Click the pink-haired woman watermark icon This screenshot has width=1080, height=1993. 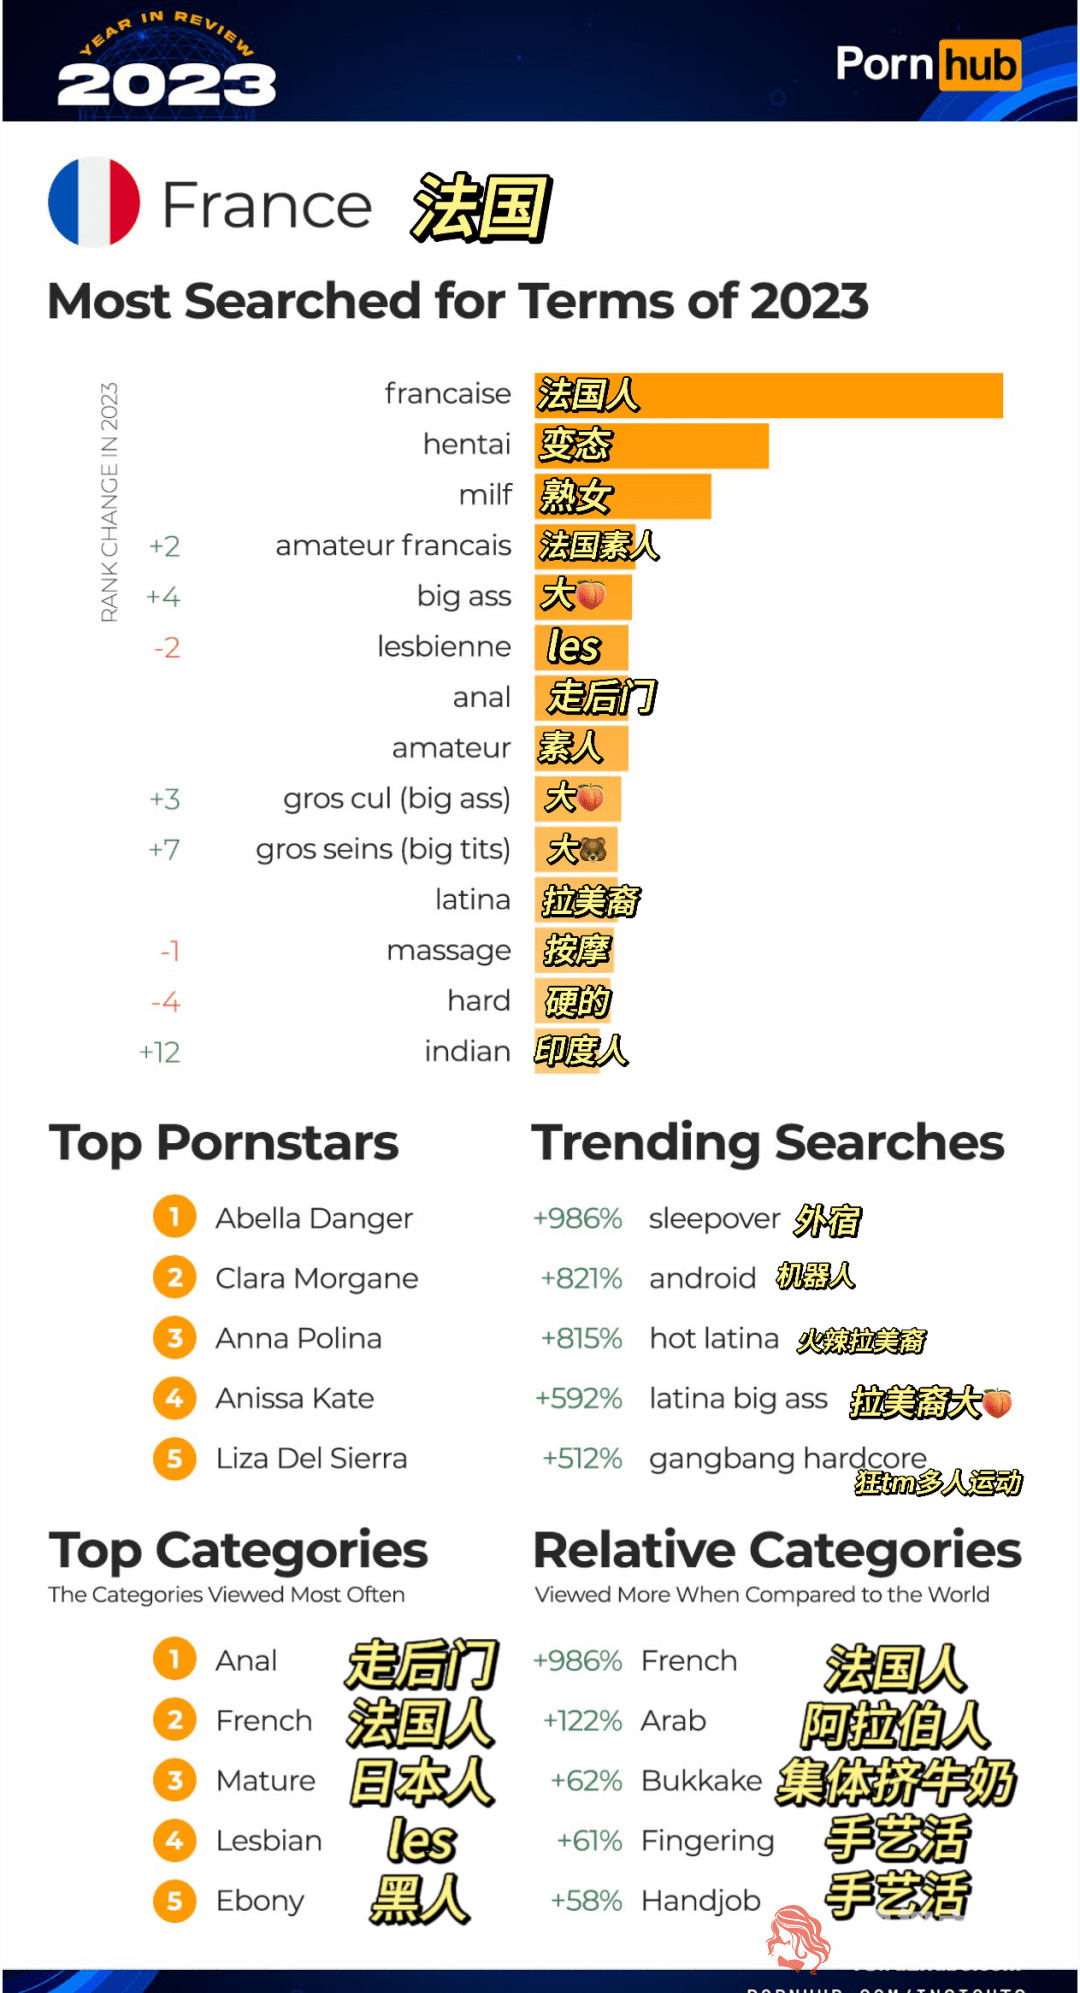[797, 1938]
